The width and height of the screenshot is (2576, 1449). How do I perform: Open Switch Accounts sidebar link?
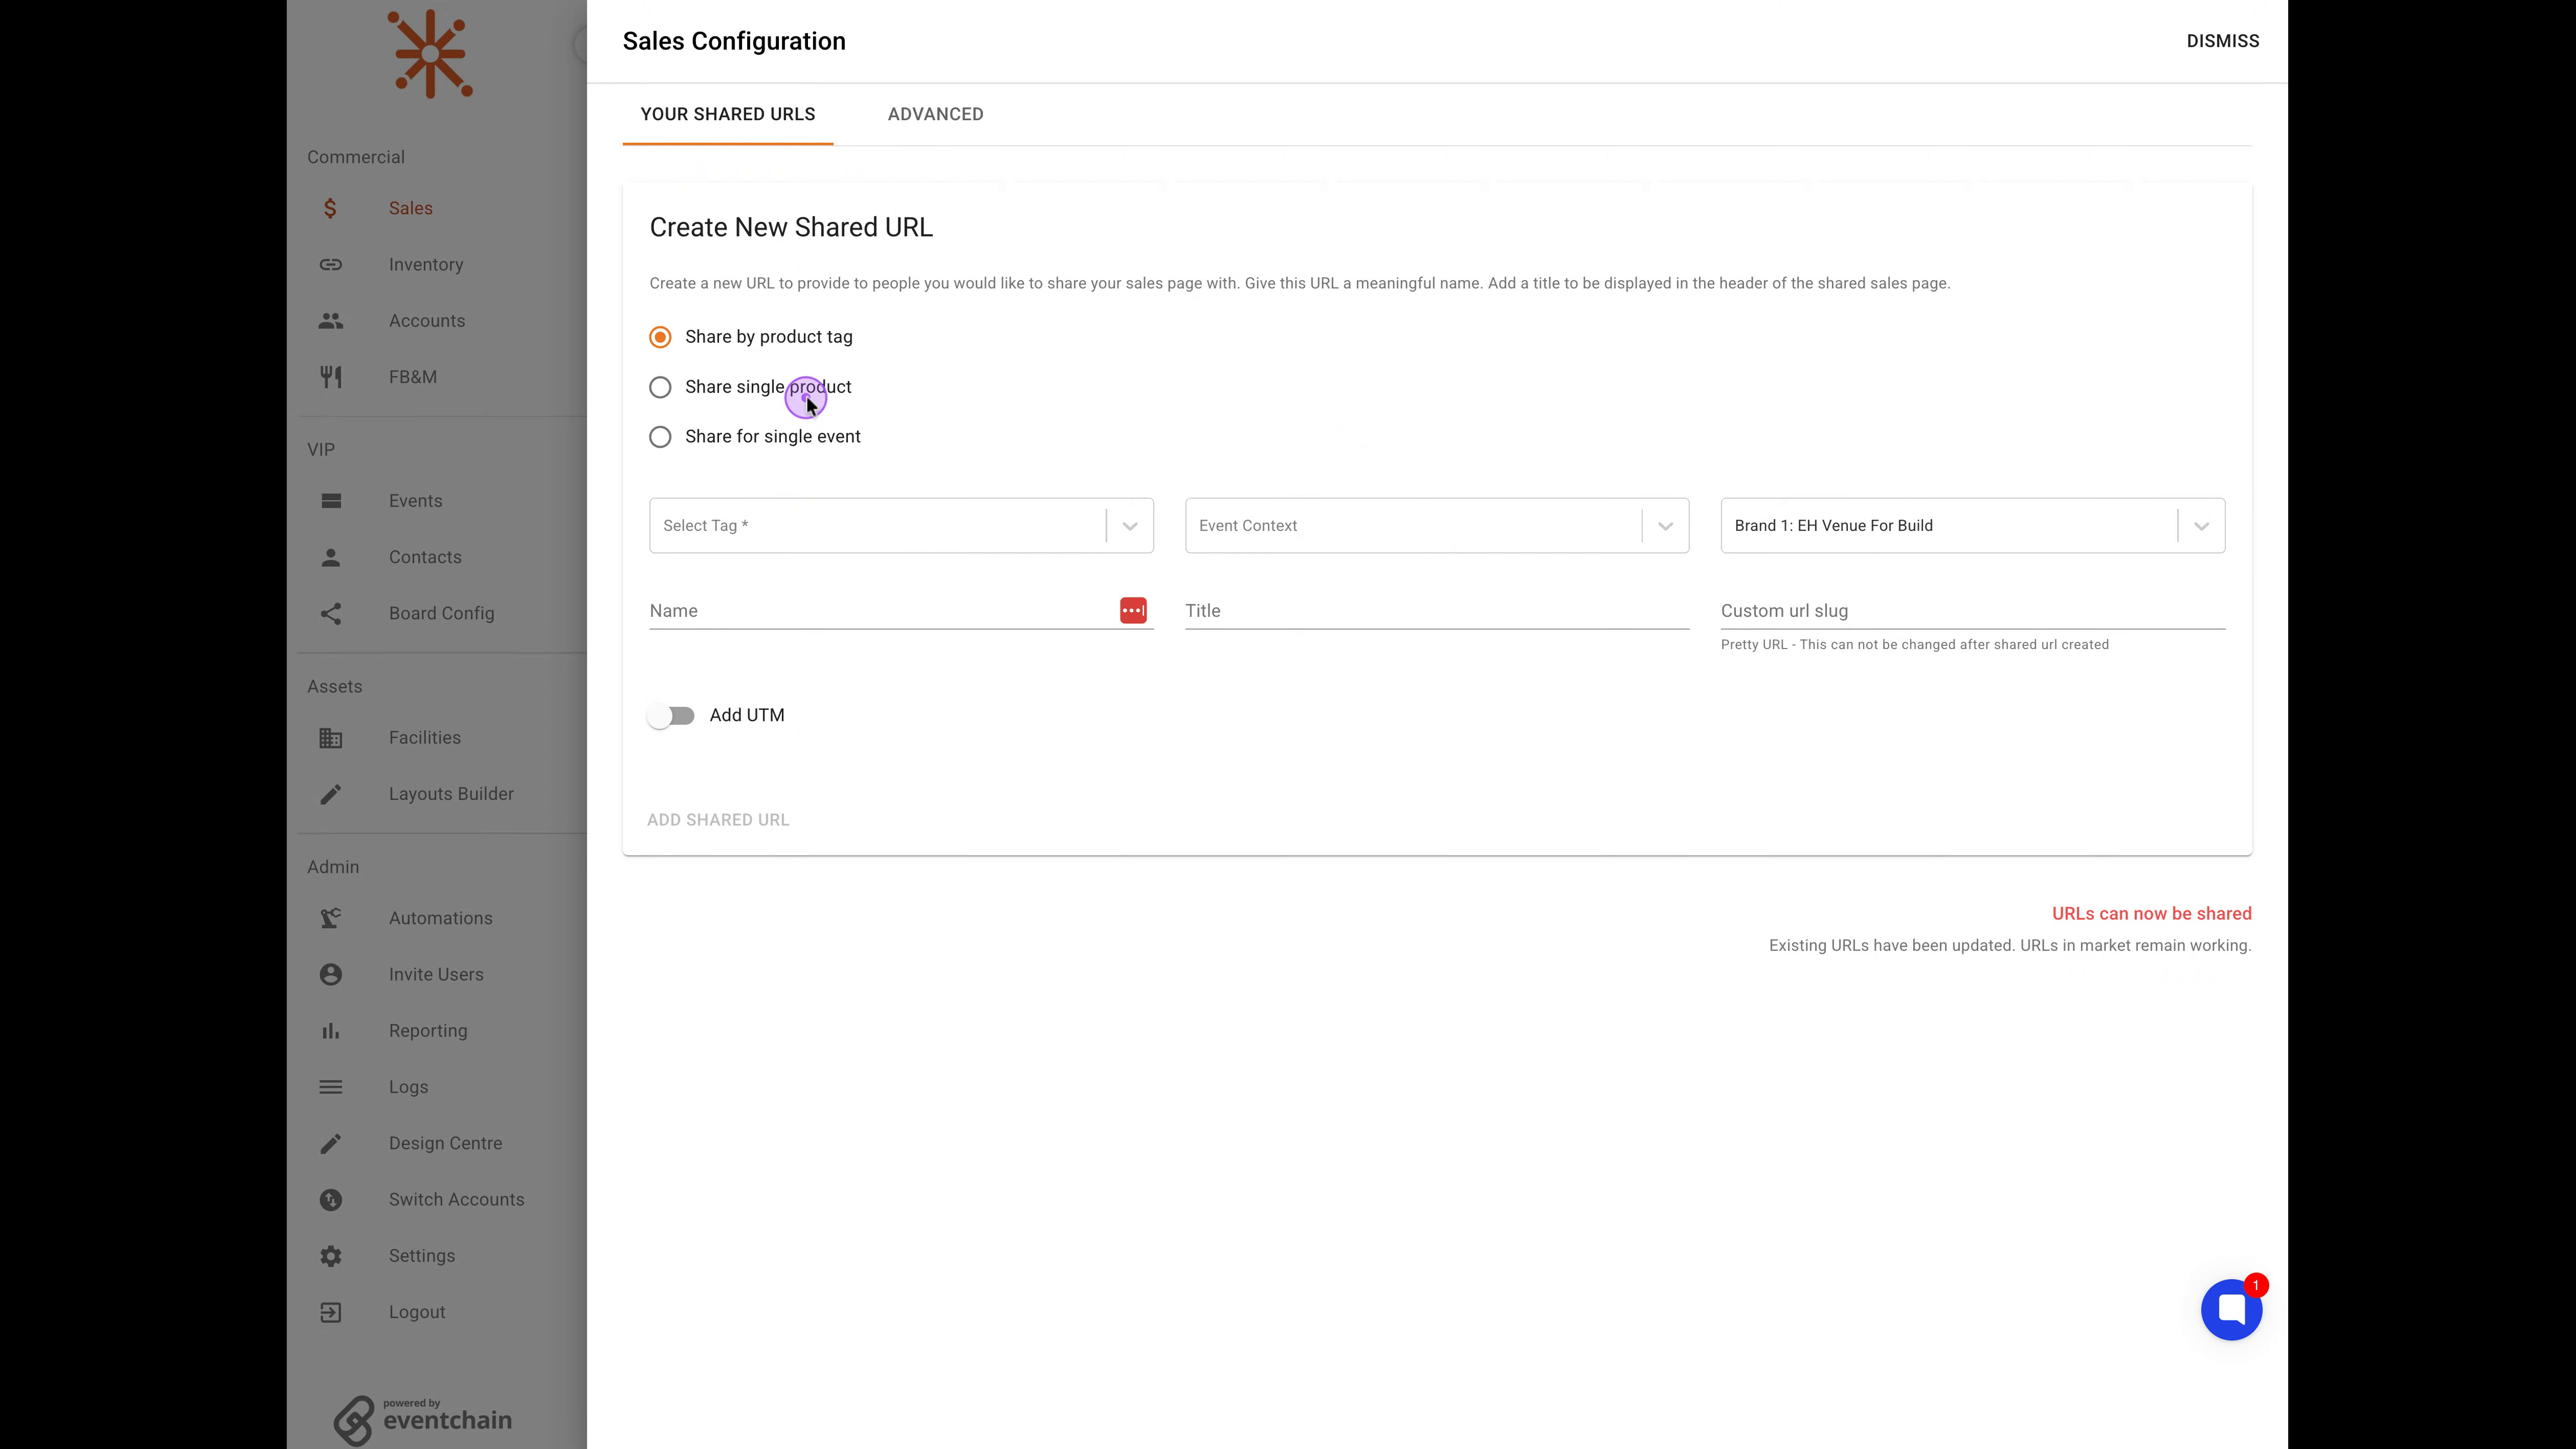pyautogui.click(x=456, y=1200)
